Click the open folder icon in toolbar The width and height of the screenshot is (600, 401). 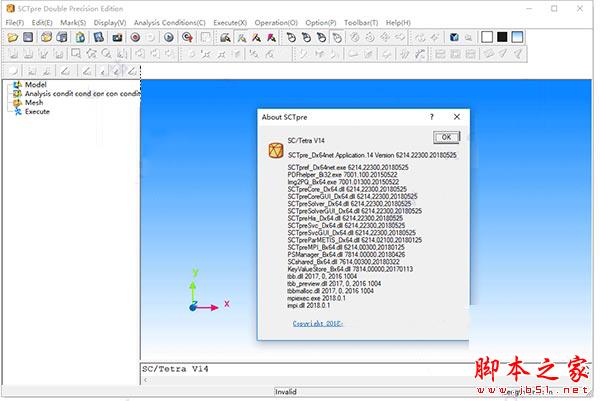[13, 37]
